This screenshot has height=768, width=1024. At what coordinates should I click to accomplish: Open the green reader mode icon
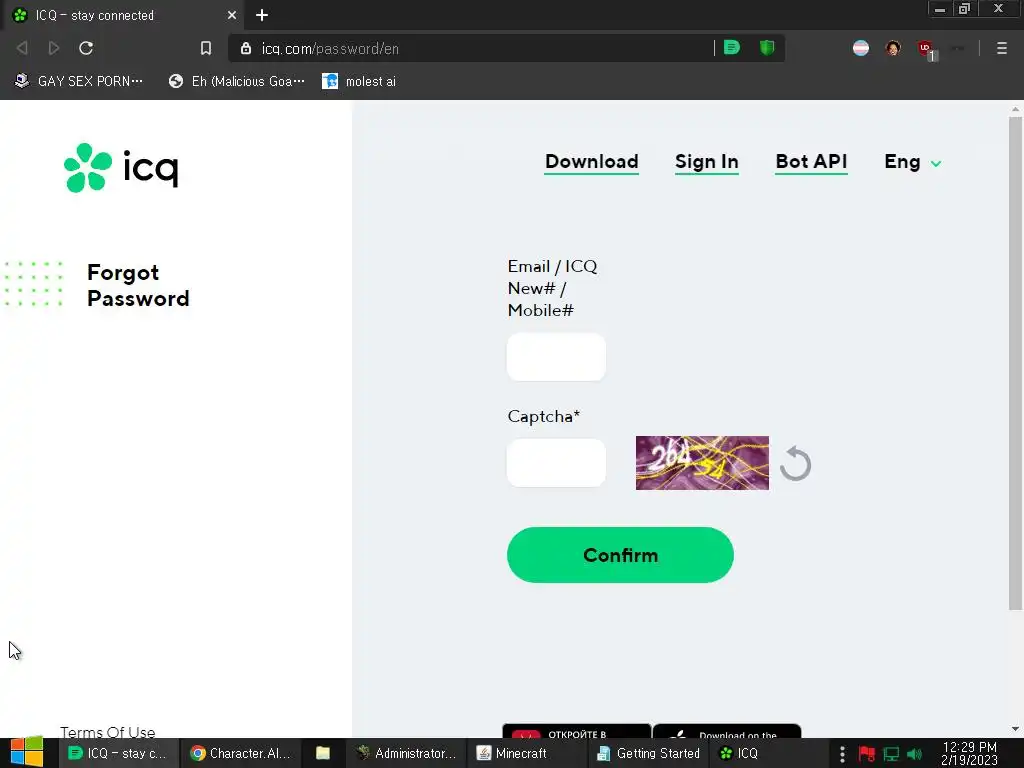(731, 48)
